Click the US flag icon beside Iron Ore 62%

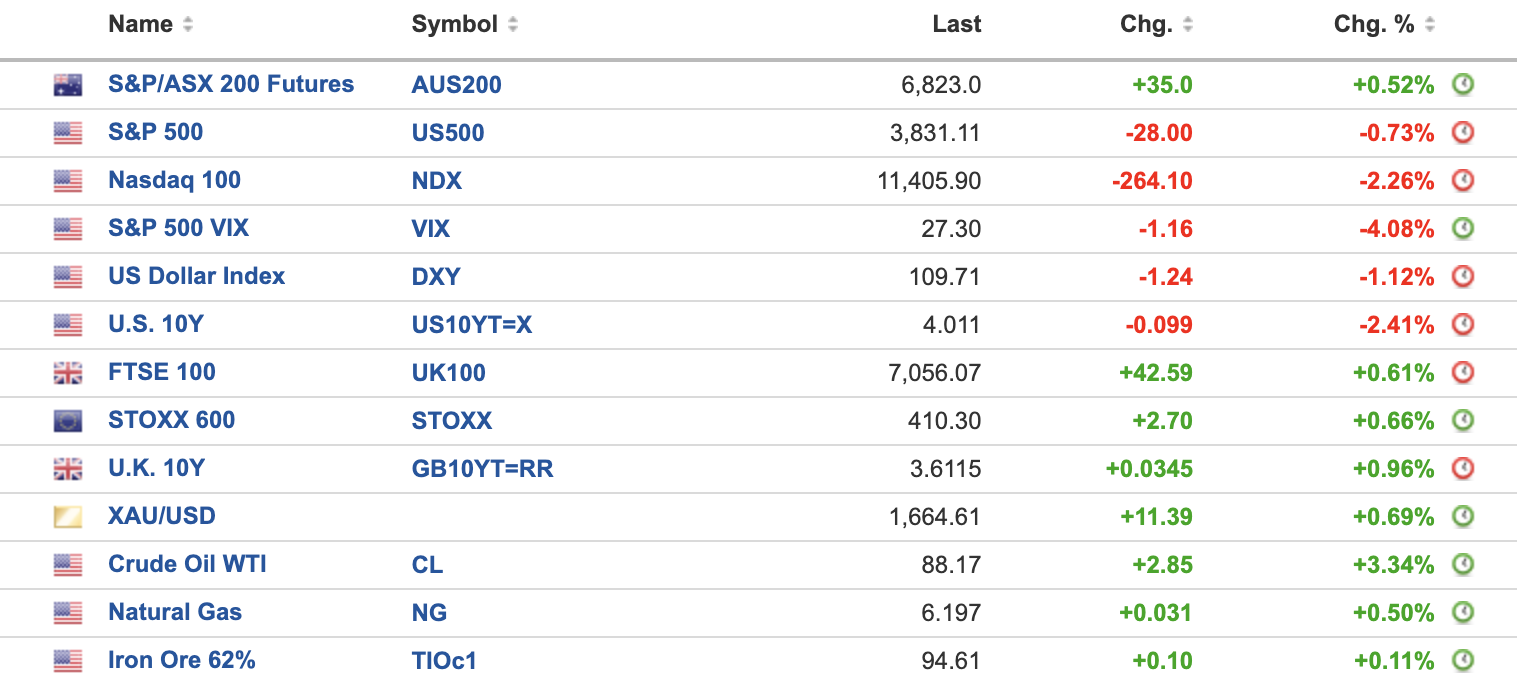pyautogui.click(x=68, y=661)
